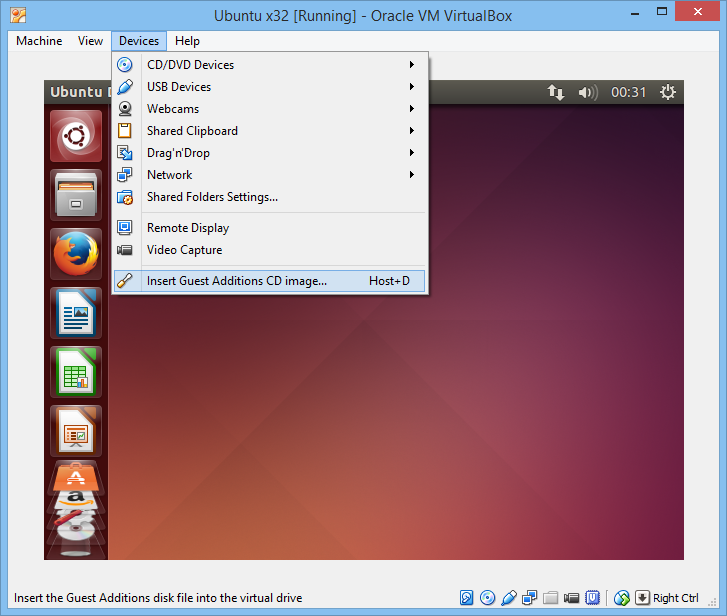This screenshot has width=727, height=616.
Task: Launch Firefox from Ubuntu launcher
Action: pos(76,254)
